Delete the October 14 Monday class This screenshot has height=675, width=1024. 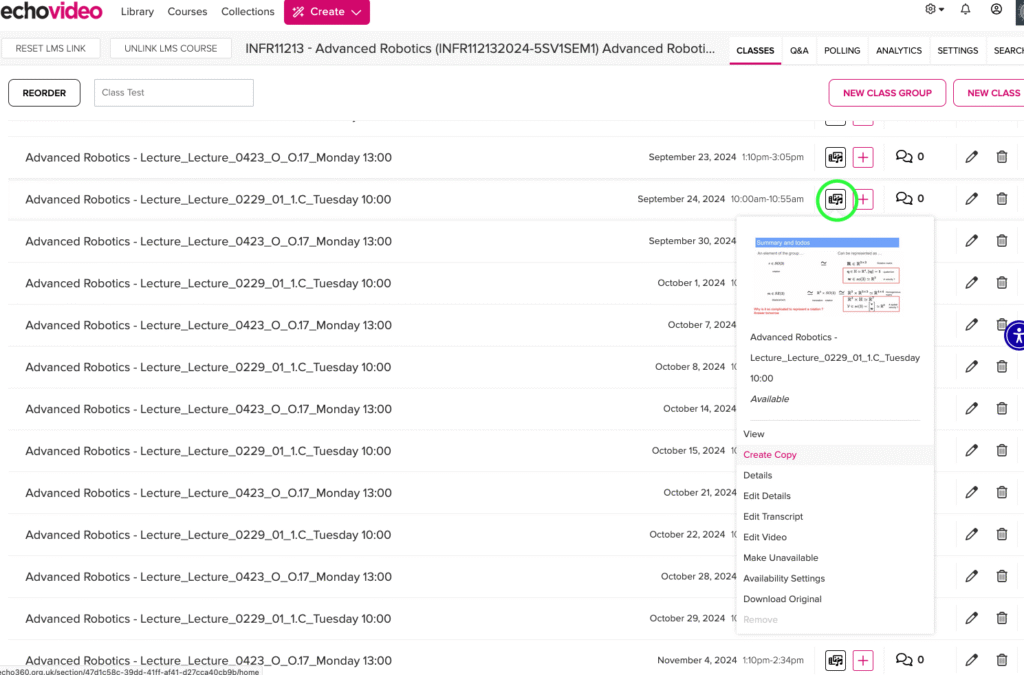[x=1001, y=408]
